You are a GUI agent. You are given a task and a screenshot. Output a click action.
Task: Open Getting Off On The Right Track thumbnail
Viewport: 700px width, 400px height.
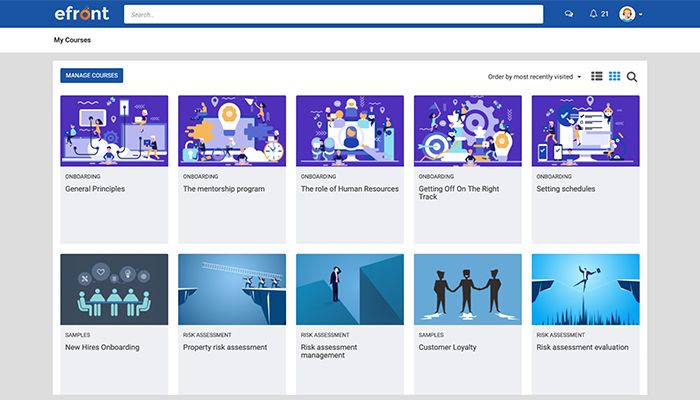[x=467, y=130]
